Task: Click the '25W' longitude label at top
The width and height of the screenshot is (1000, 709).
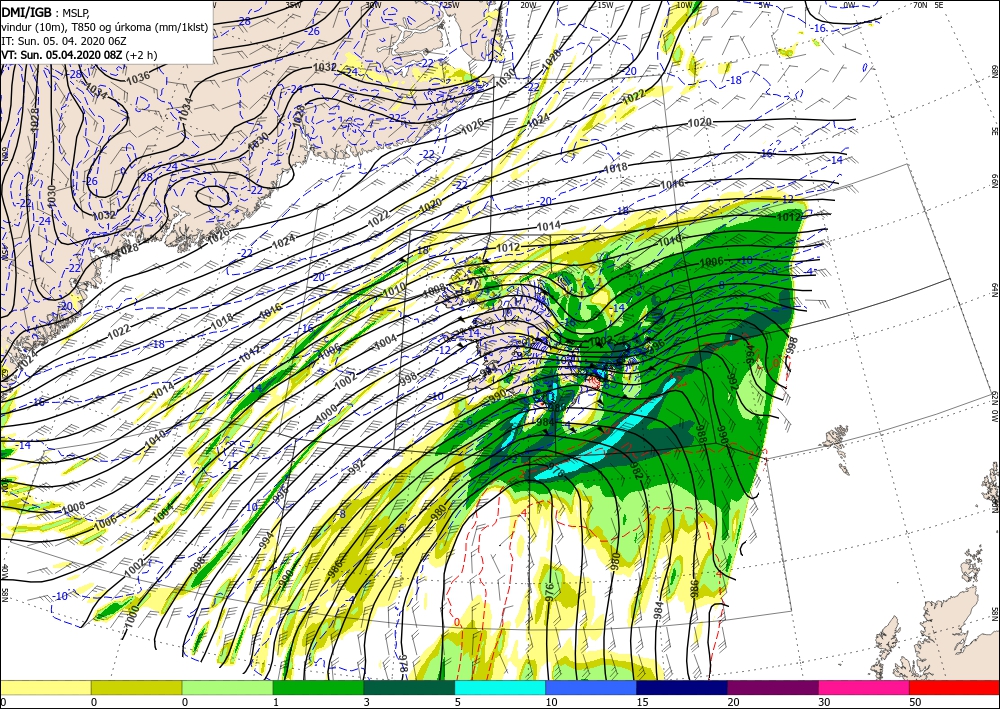Action: click(450, 4)
